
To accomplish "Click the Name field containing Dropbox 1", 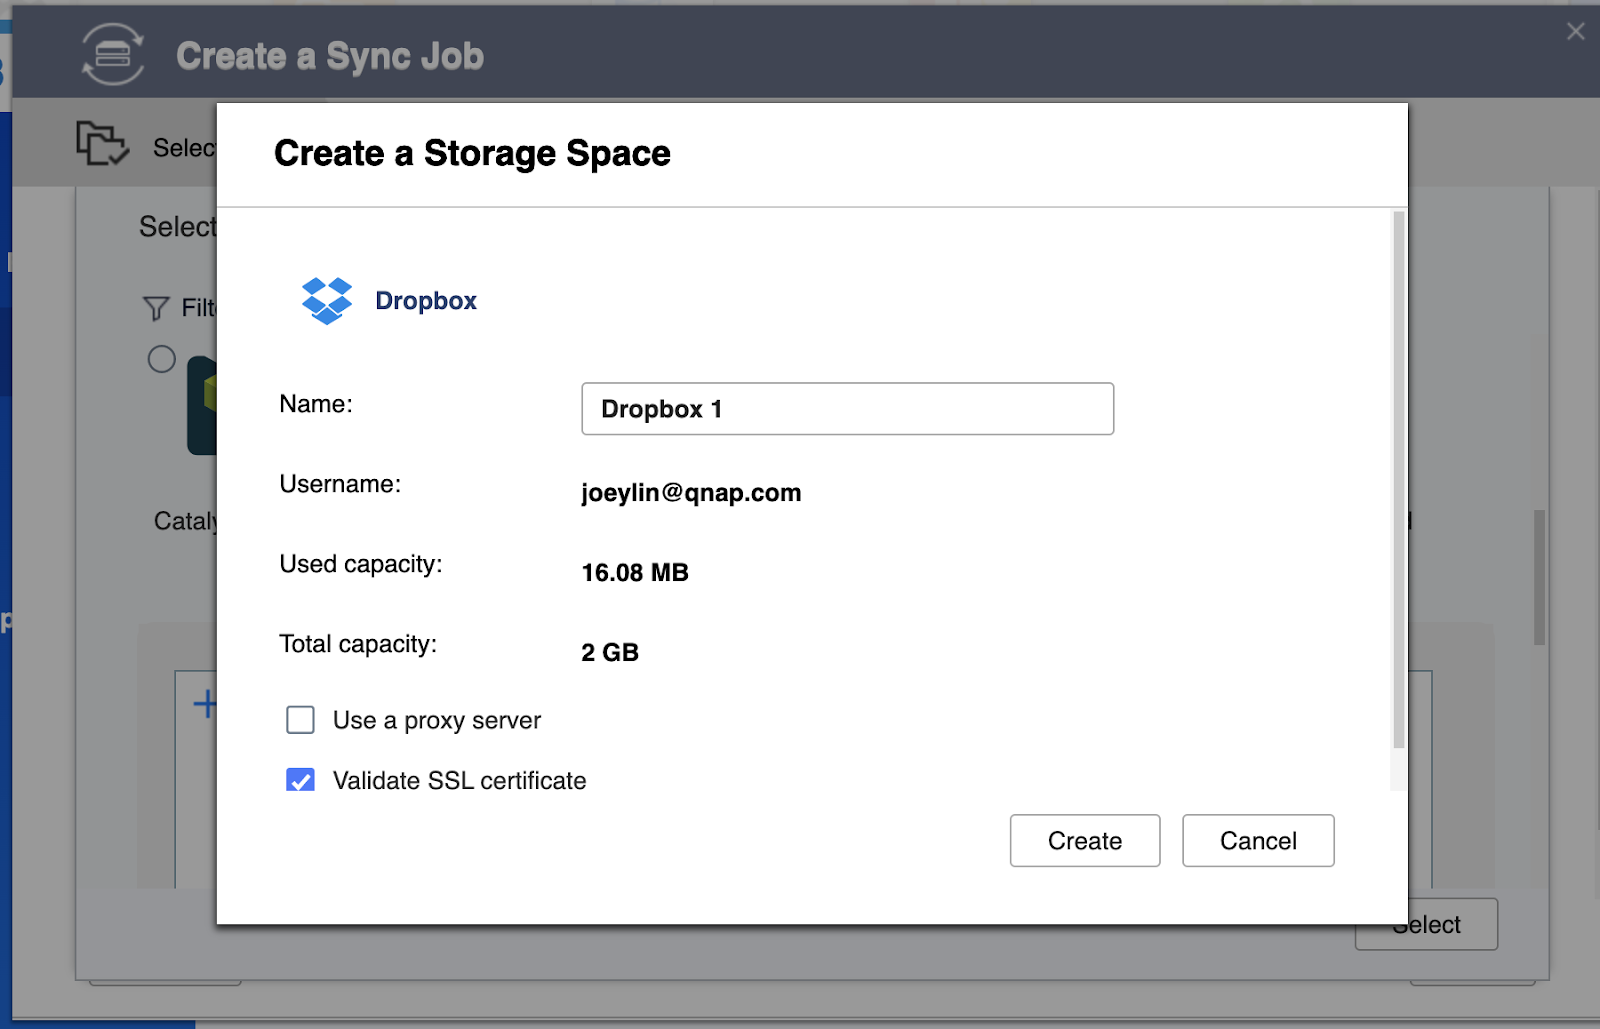I will click(847, 409).
